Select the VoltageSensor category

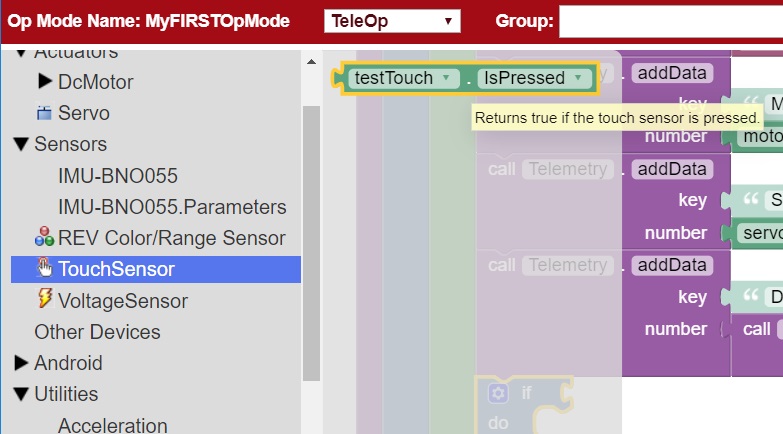coord(122,300)
